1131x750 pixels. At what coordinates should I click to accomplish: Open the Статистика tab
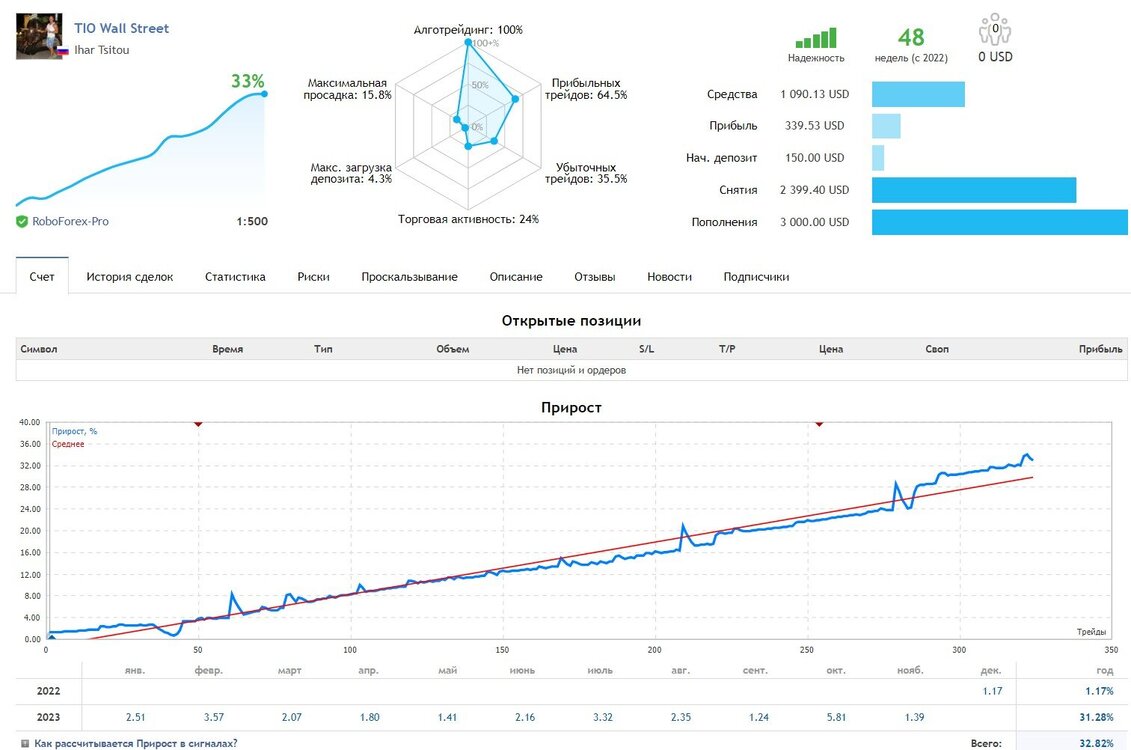235,276
